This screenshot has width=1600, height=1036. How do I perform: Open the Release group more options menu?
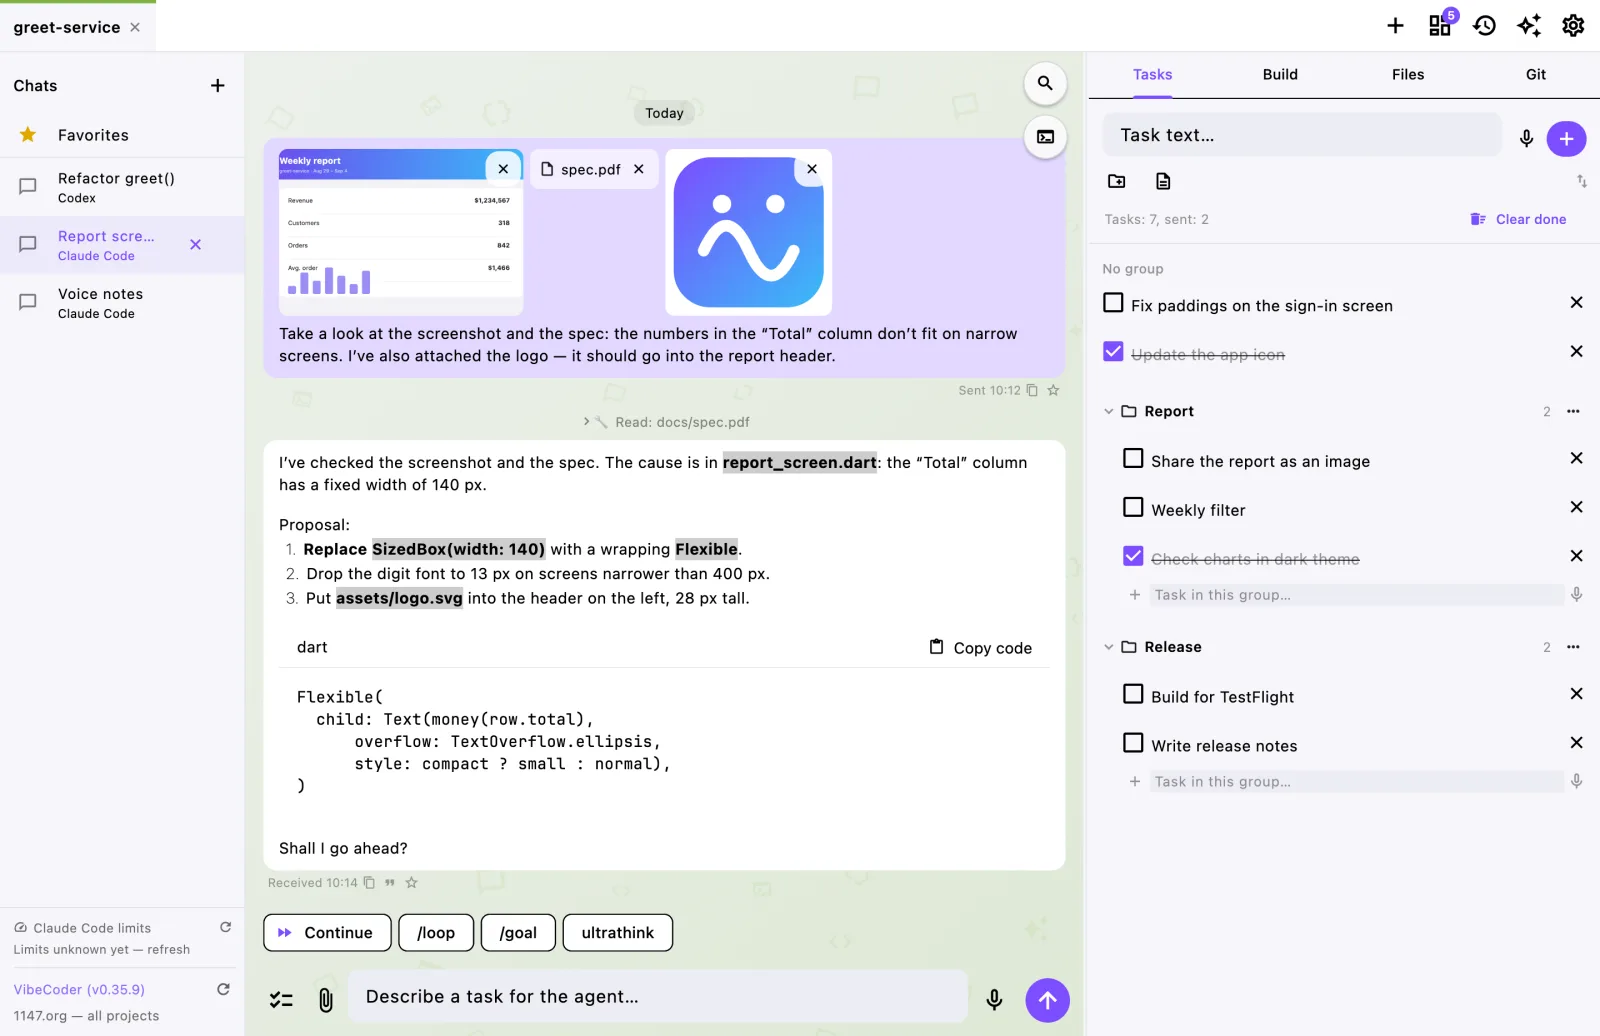tap(1573, 648)
